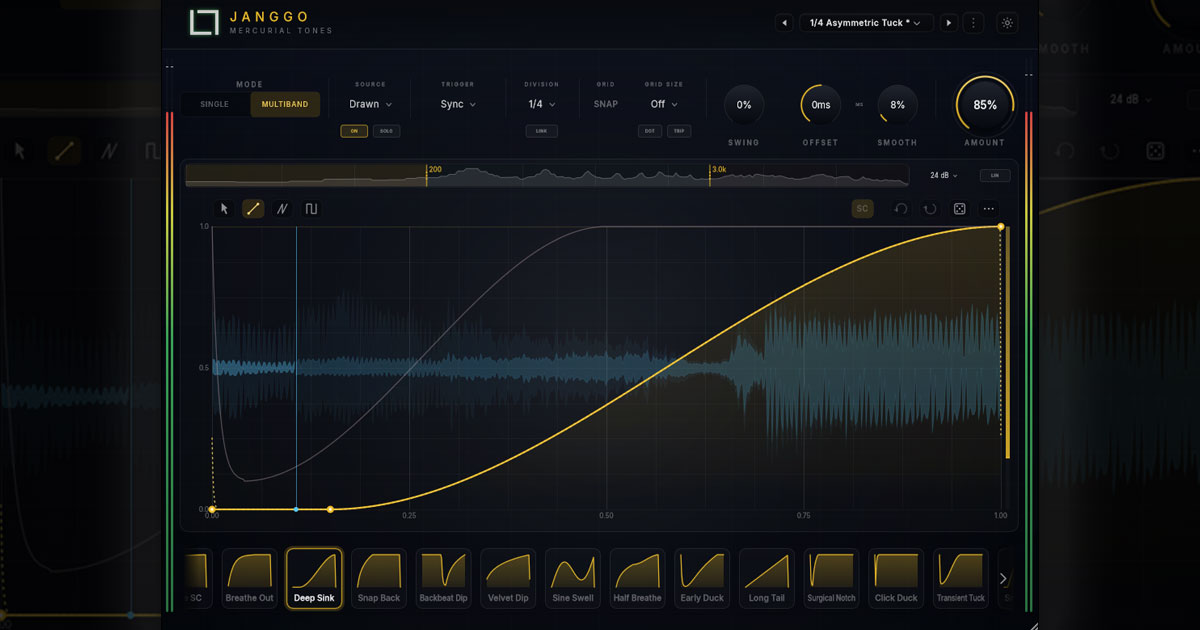Viewport: 1200px width, 630px height.
Task: Select the pointer selection tool
Action: pos(224,209)
